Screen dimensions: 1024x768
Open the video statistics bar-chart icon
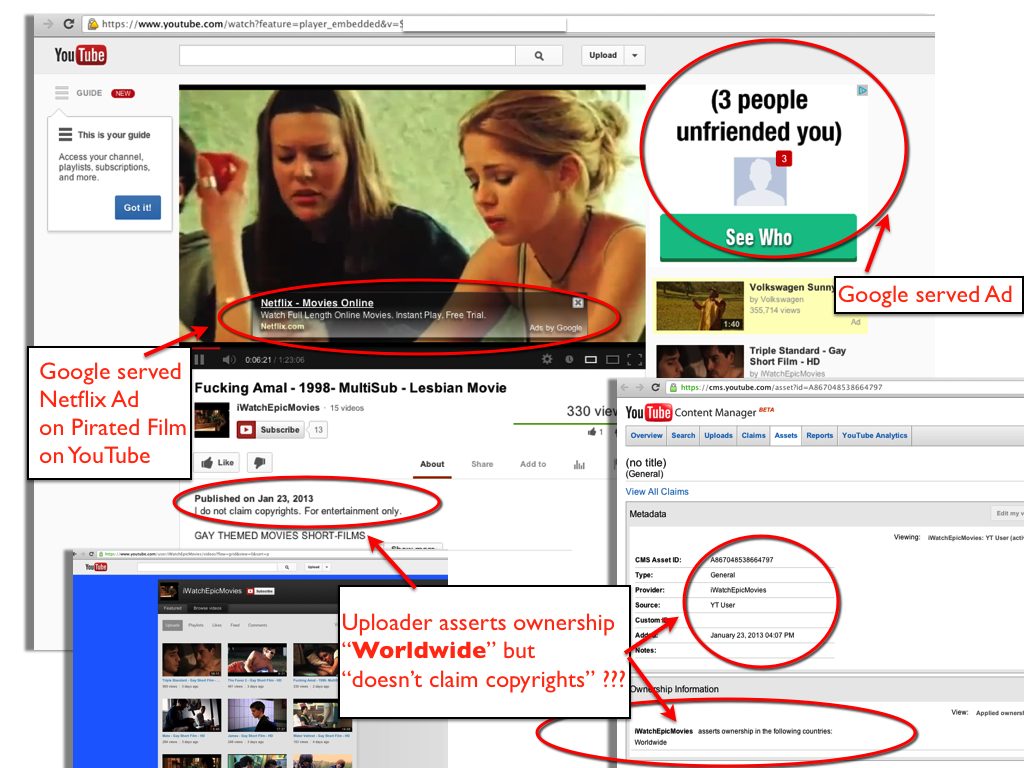579,464
